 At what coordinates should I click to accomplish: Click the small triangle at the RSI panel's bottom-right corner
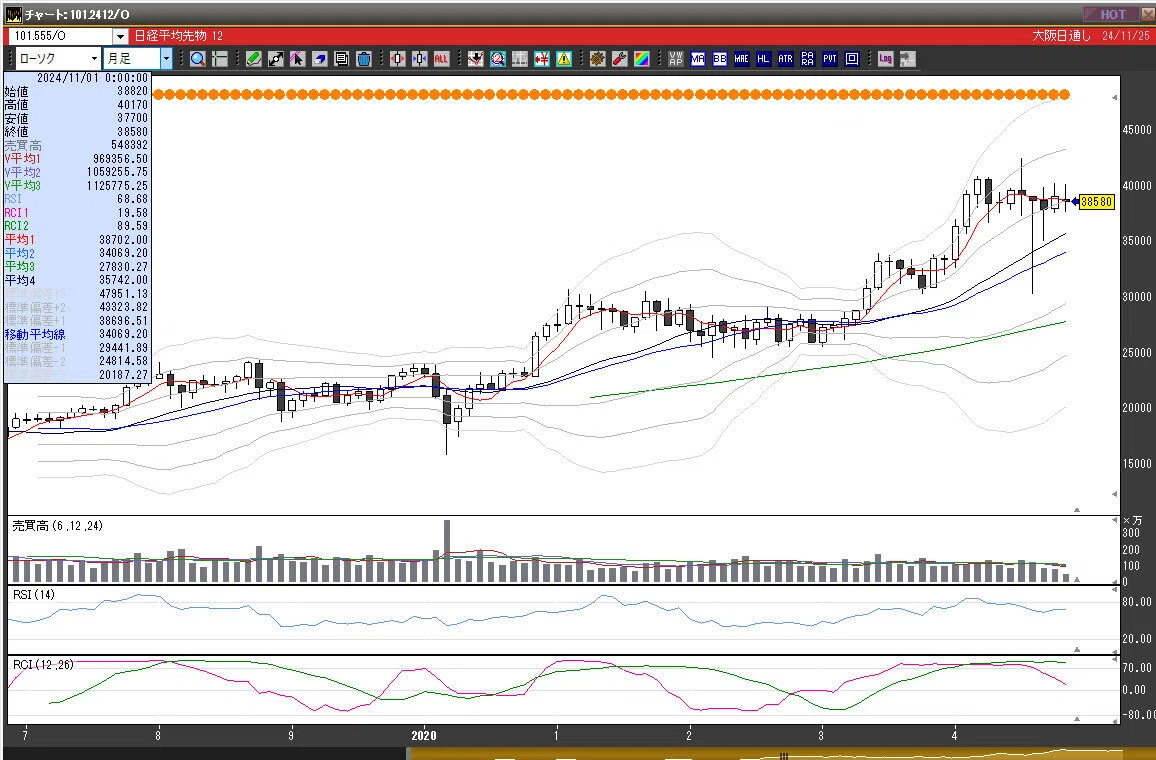1077,649
